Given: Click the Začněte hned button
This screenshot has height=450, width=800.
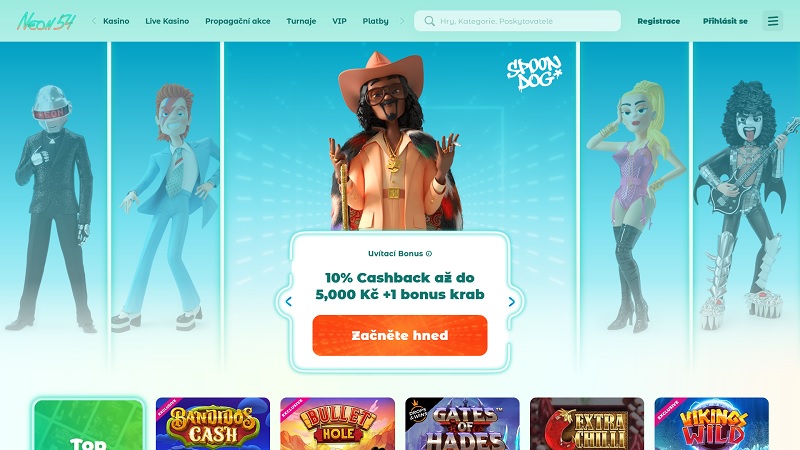Looking at the screenshot, I should [x=400, y=335].
